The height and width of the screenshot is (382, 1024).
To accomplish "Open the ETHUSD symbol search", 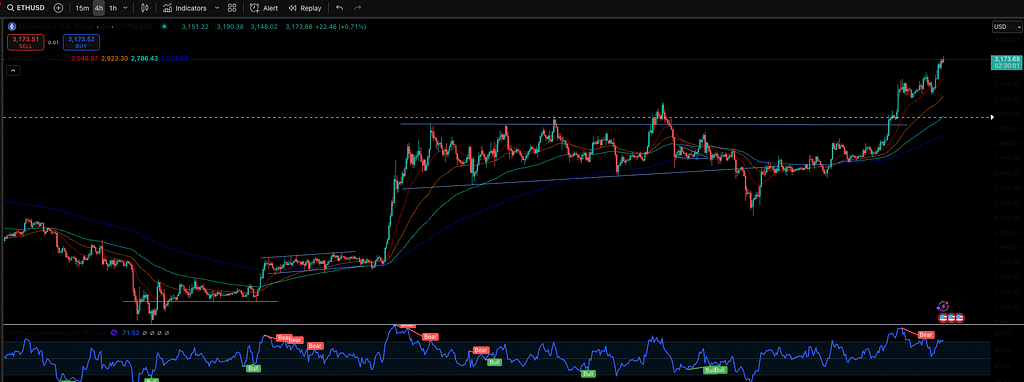I will pyautogui.click(x=25, y=8).
